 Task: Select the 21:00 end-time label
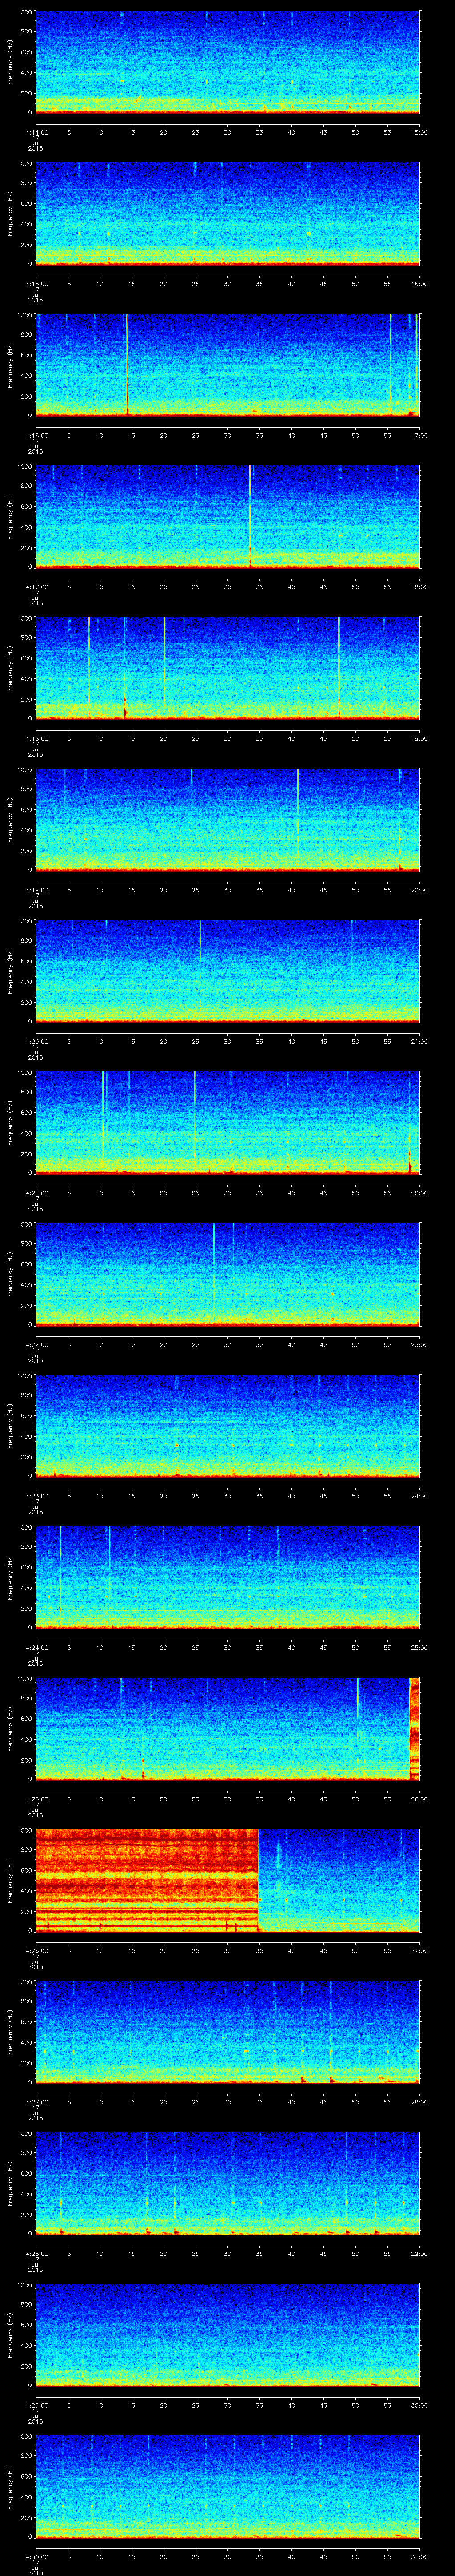click(x=419, y=1041)
